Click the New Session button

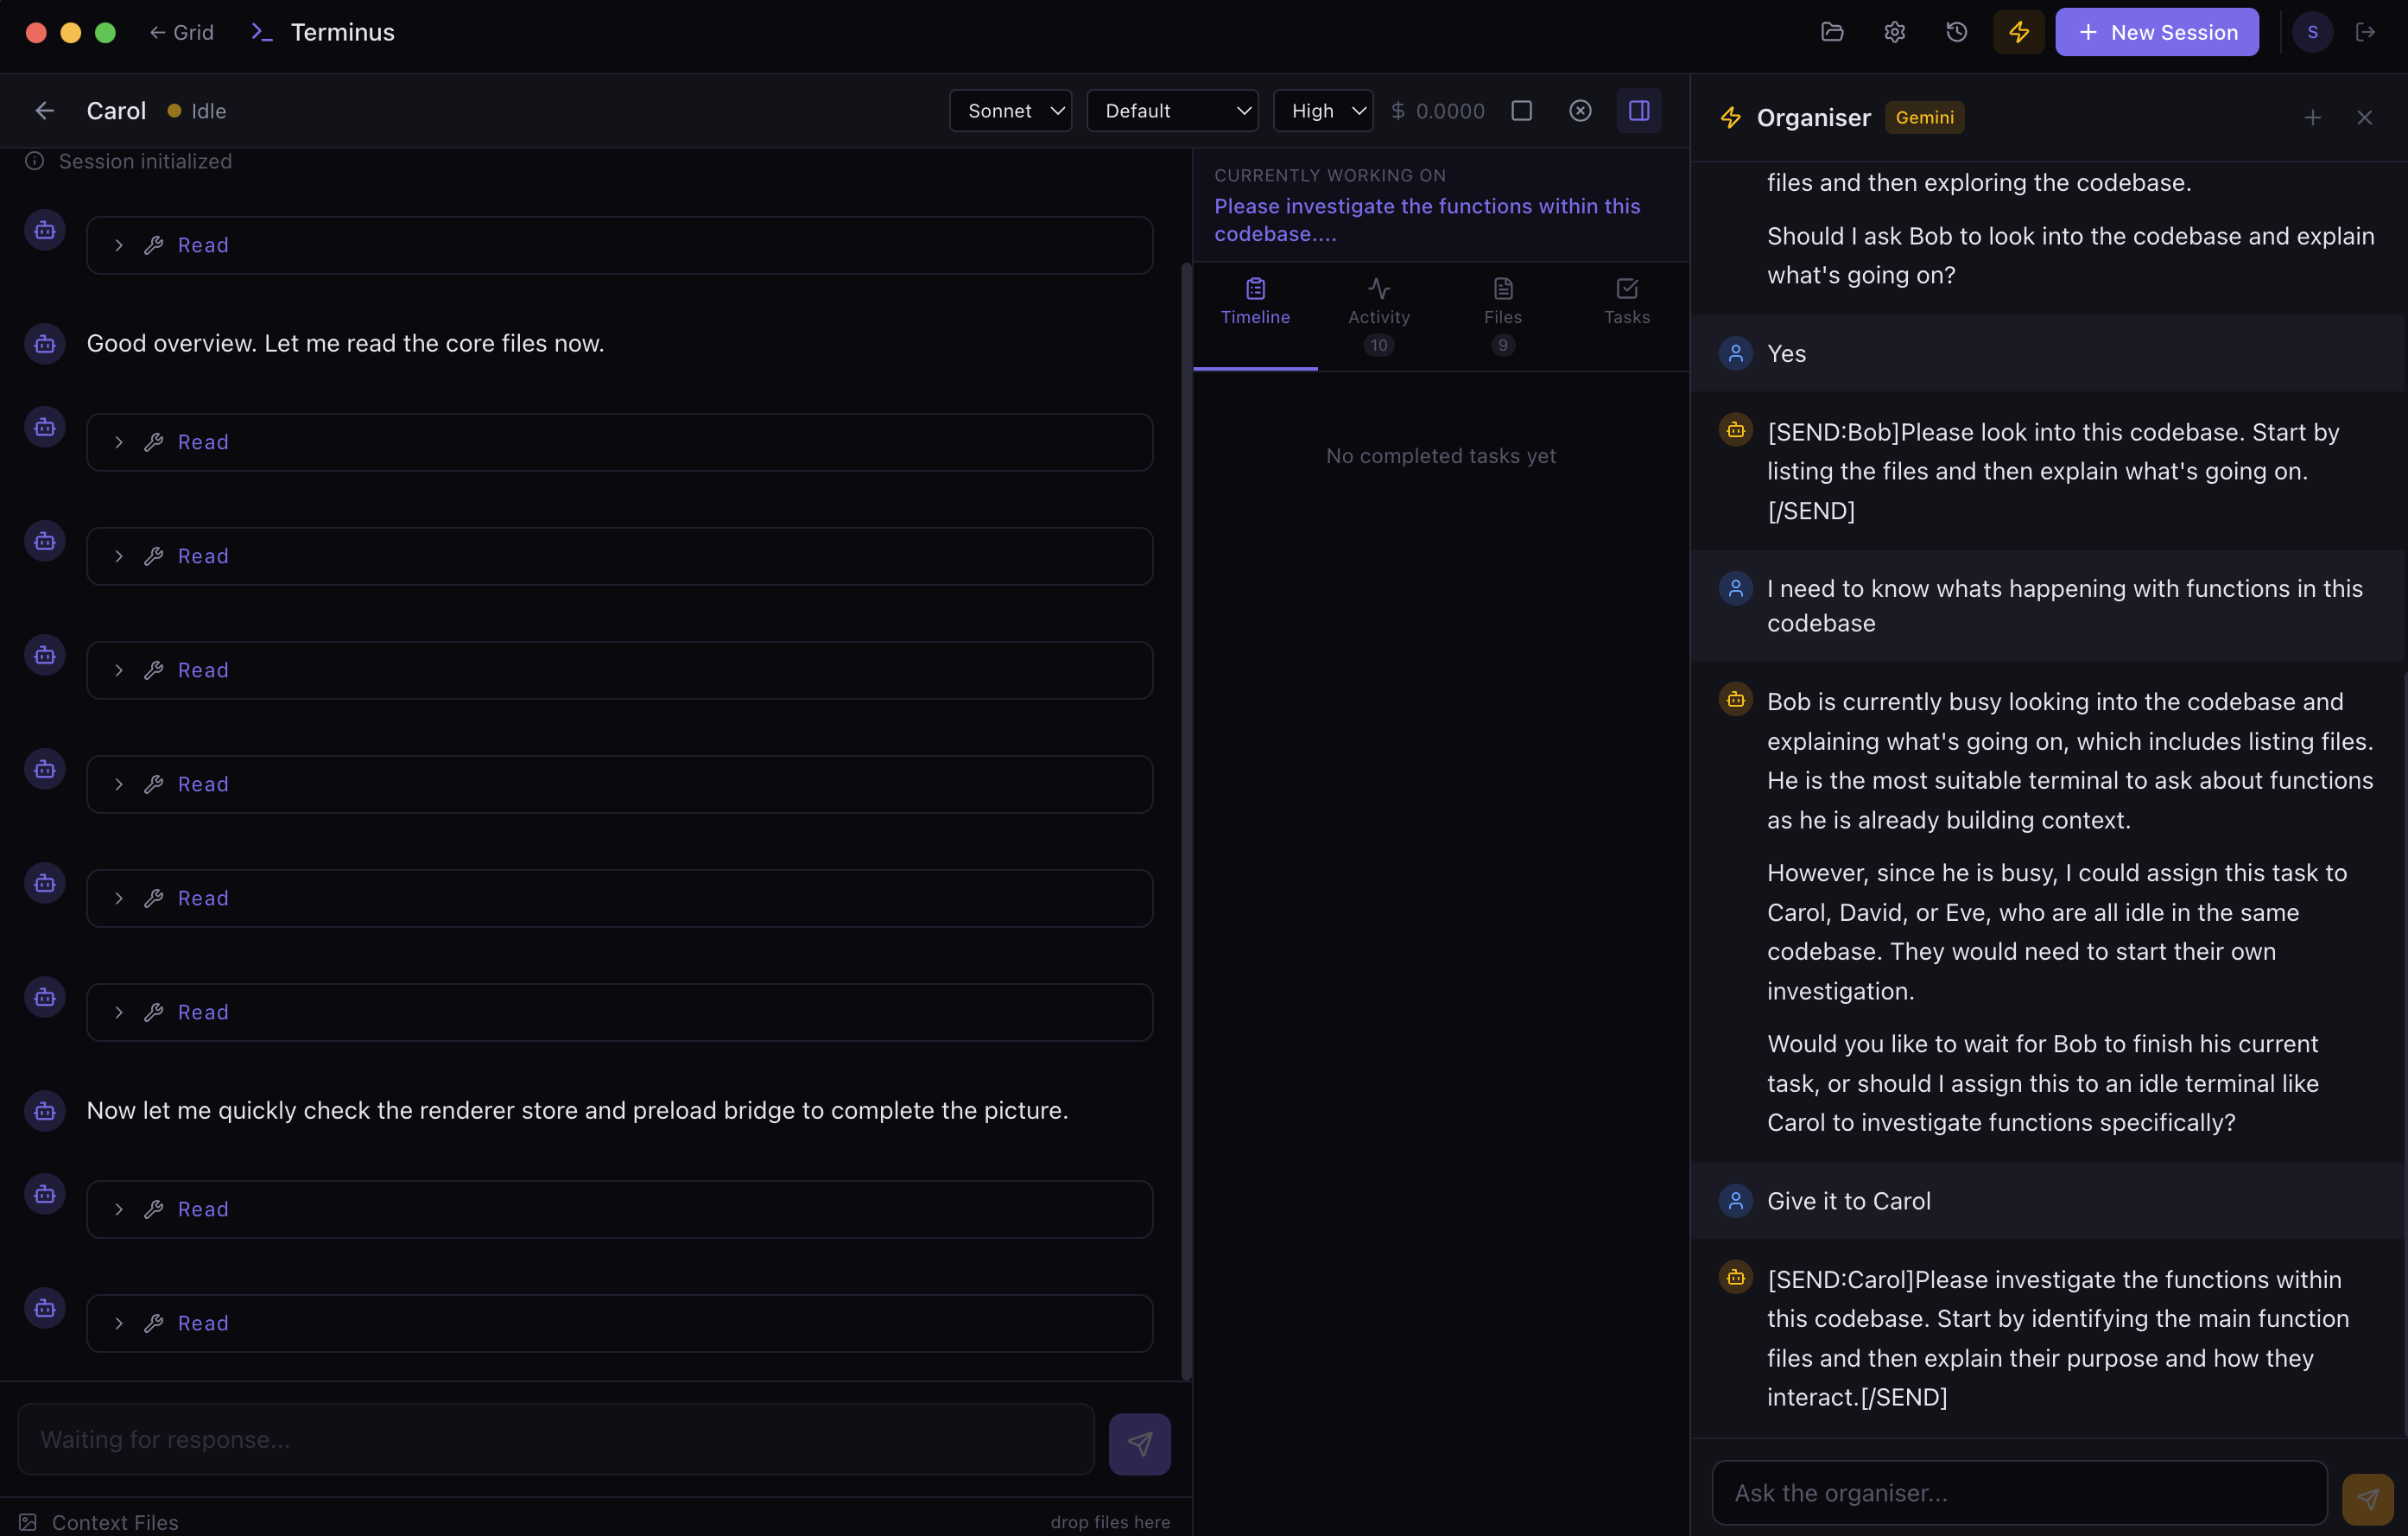(2156, 32)
